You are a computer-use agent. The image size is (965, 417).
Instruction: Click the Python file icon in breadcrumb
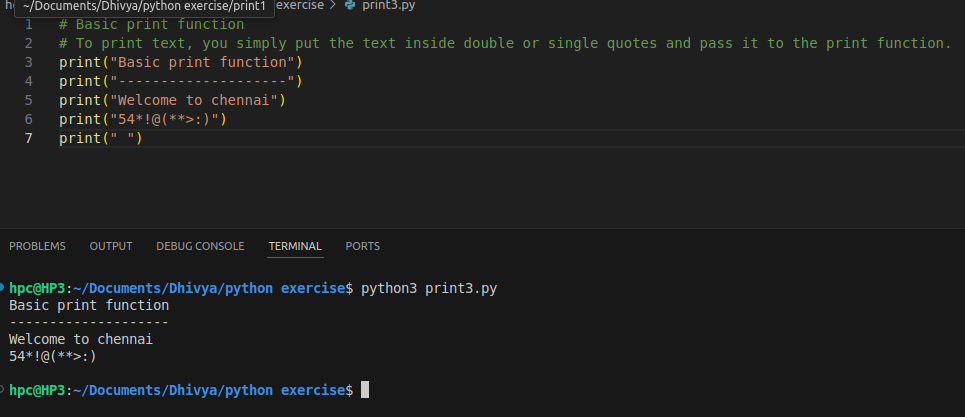pyautogui.click(x=349, y=6)
